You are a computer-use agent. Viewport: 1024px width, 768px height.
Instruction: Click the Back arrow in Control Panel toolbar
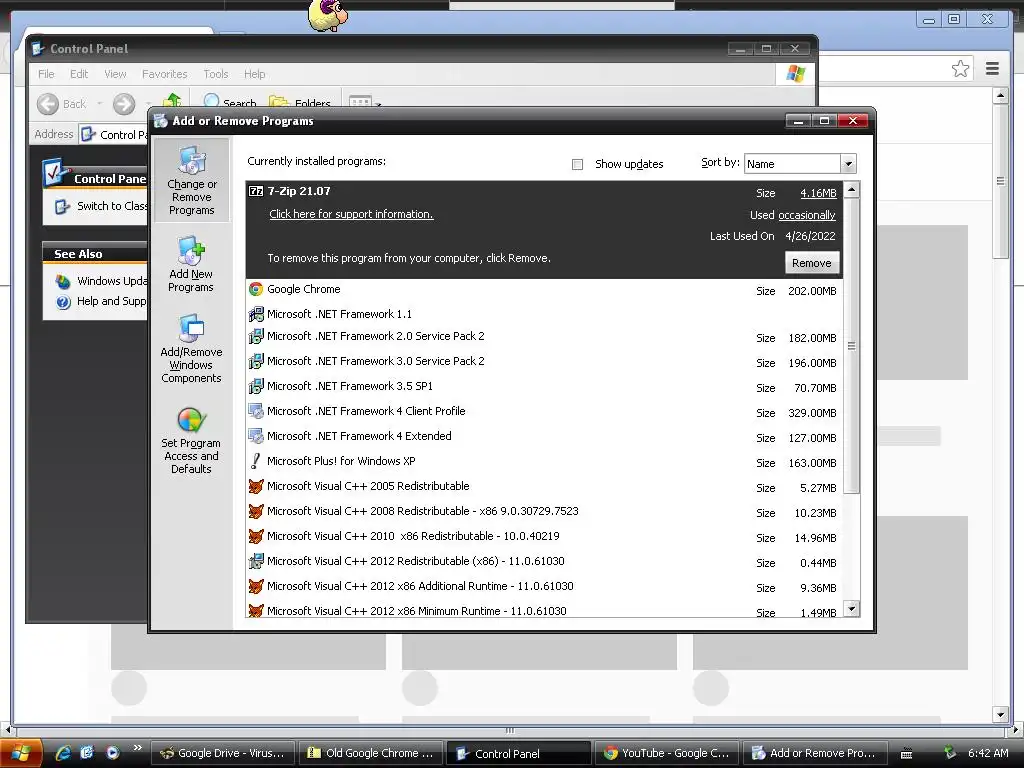(x=48, y=104)
